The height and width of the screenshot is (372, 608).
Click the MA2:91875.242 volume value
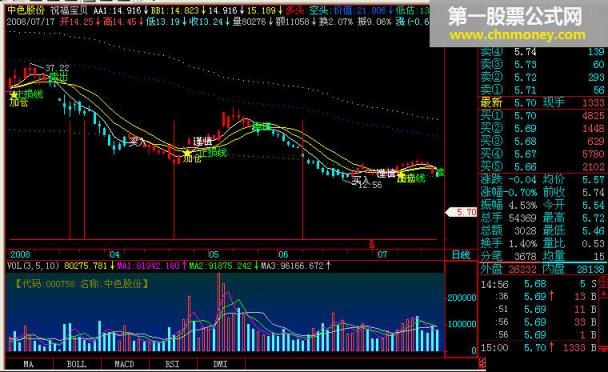[224, 266]
